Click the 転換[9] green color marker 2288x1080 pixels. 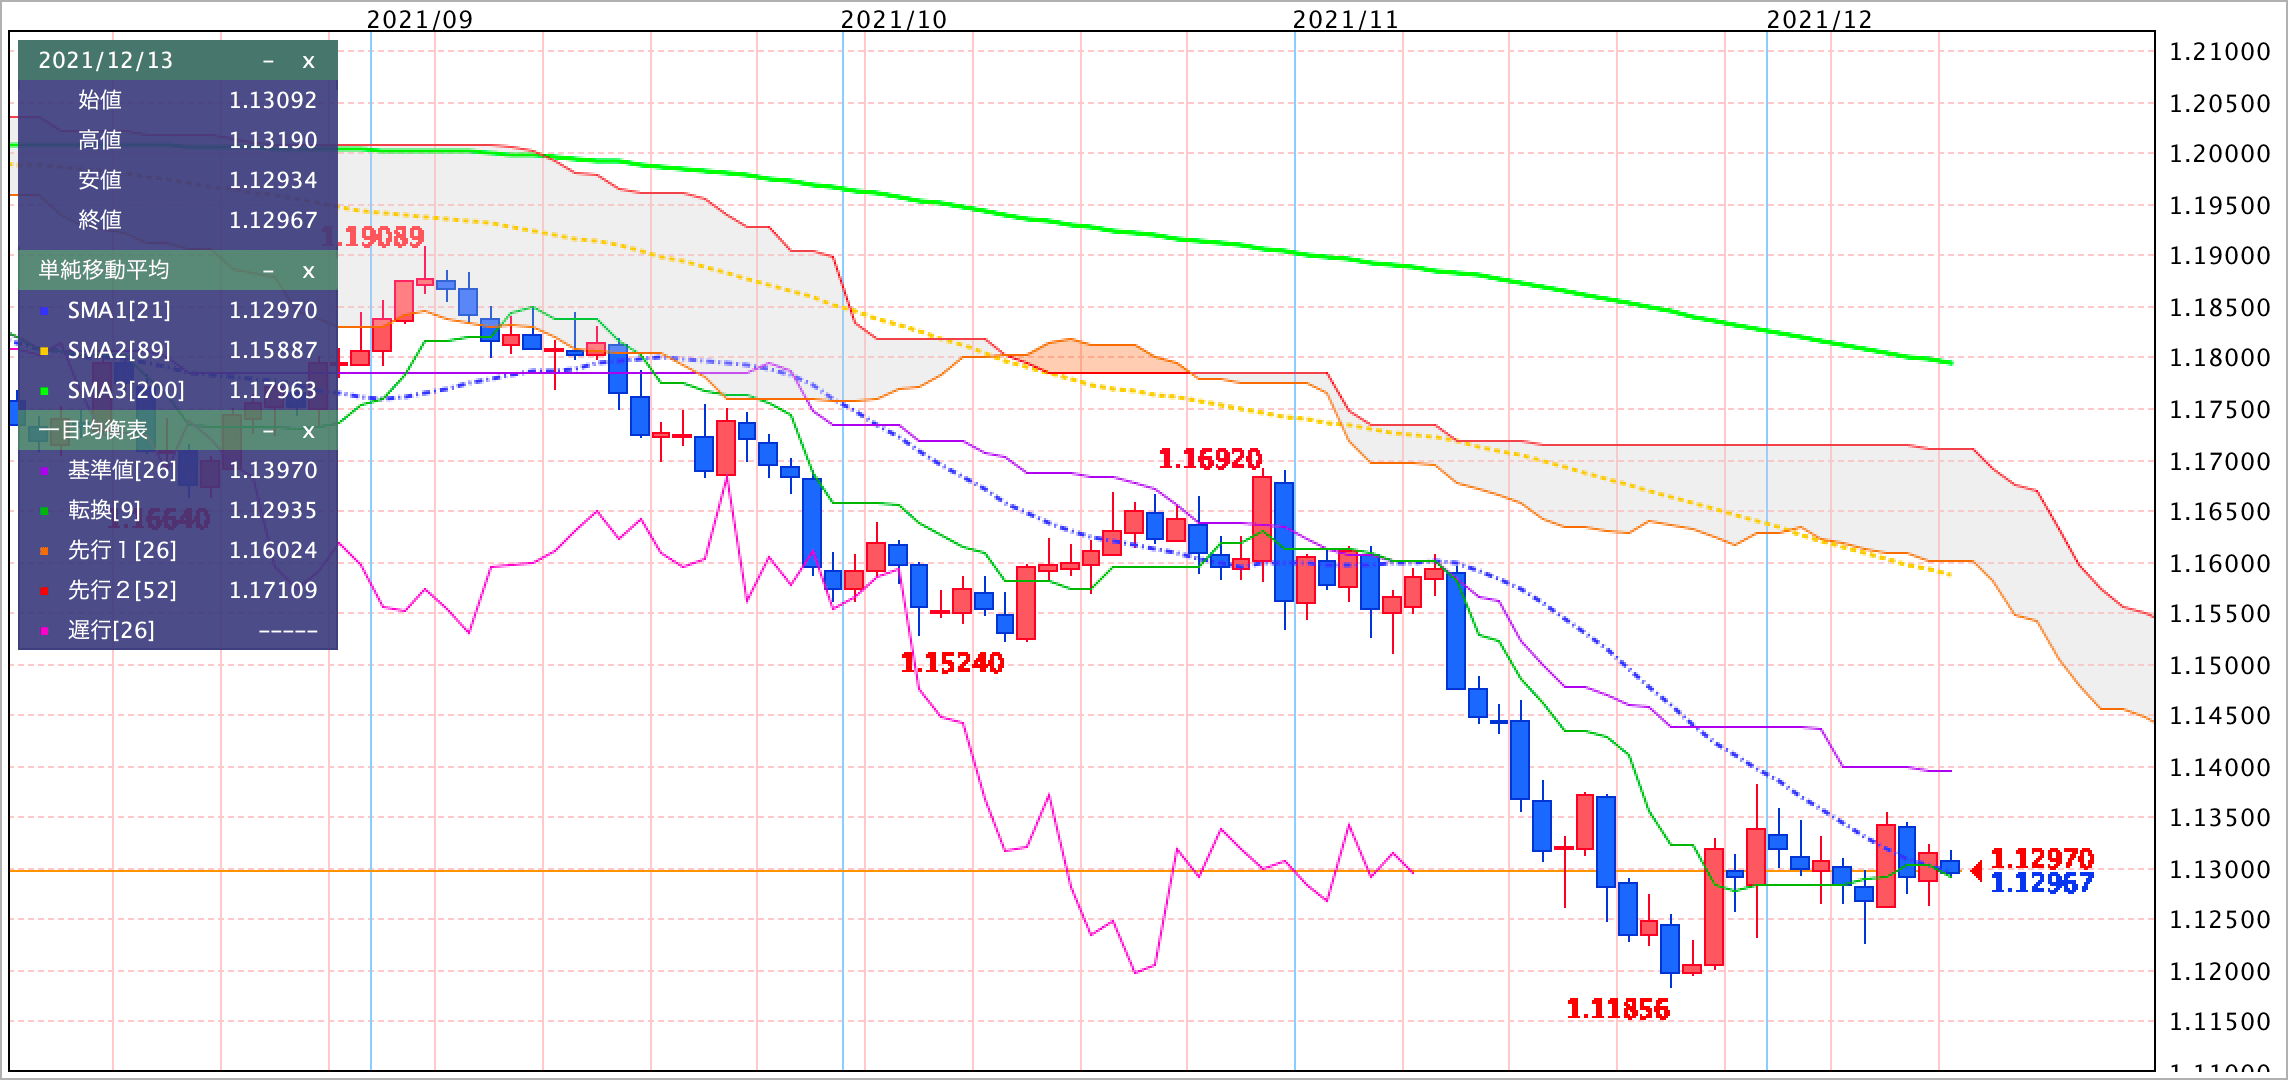tap(44, 511)
